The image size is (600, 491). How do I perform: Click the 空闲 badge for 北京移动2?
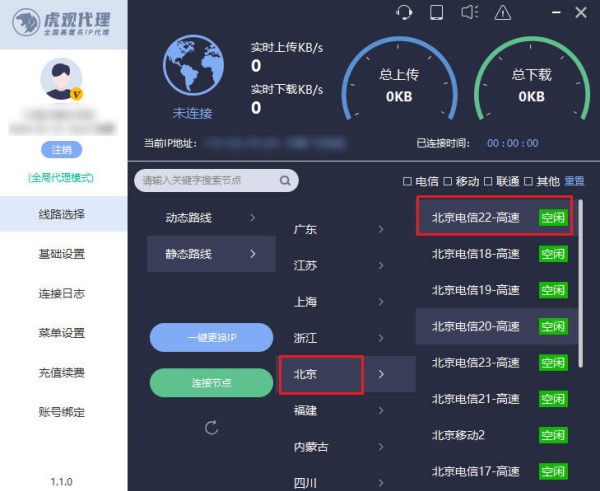pos(553,435)
